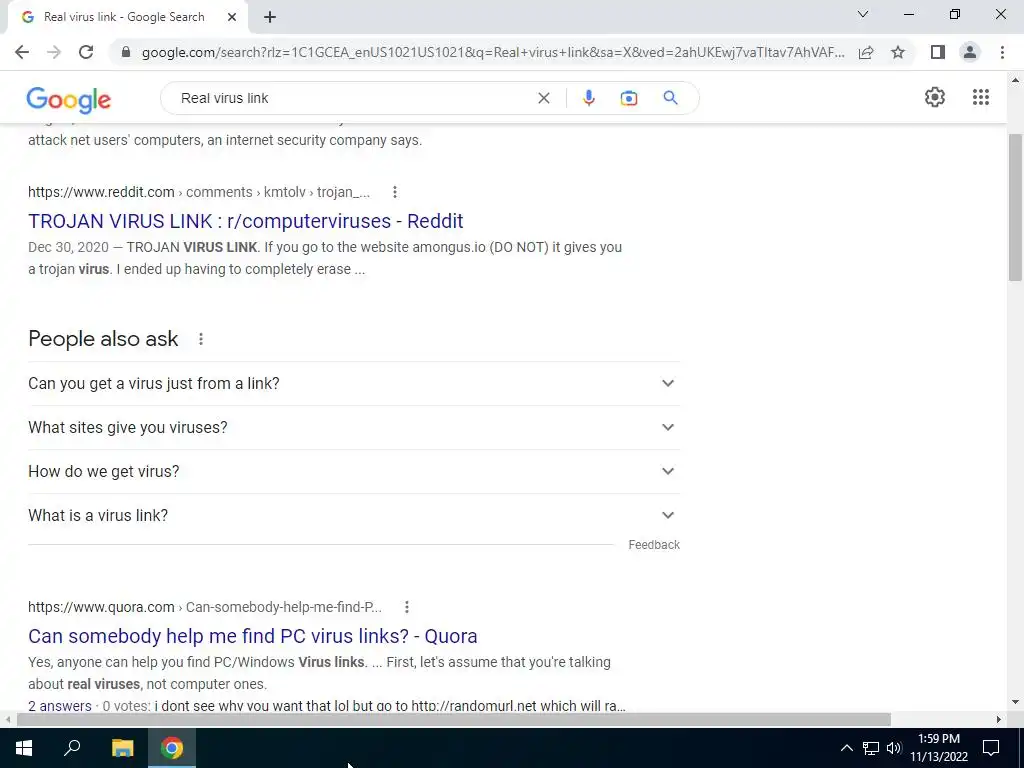This screenshot has height=768, width=1024.
Task: Select the 'Real virus link - Google Search' tab
Action: pyautogui.click(x=124, y=17)
